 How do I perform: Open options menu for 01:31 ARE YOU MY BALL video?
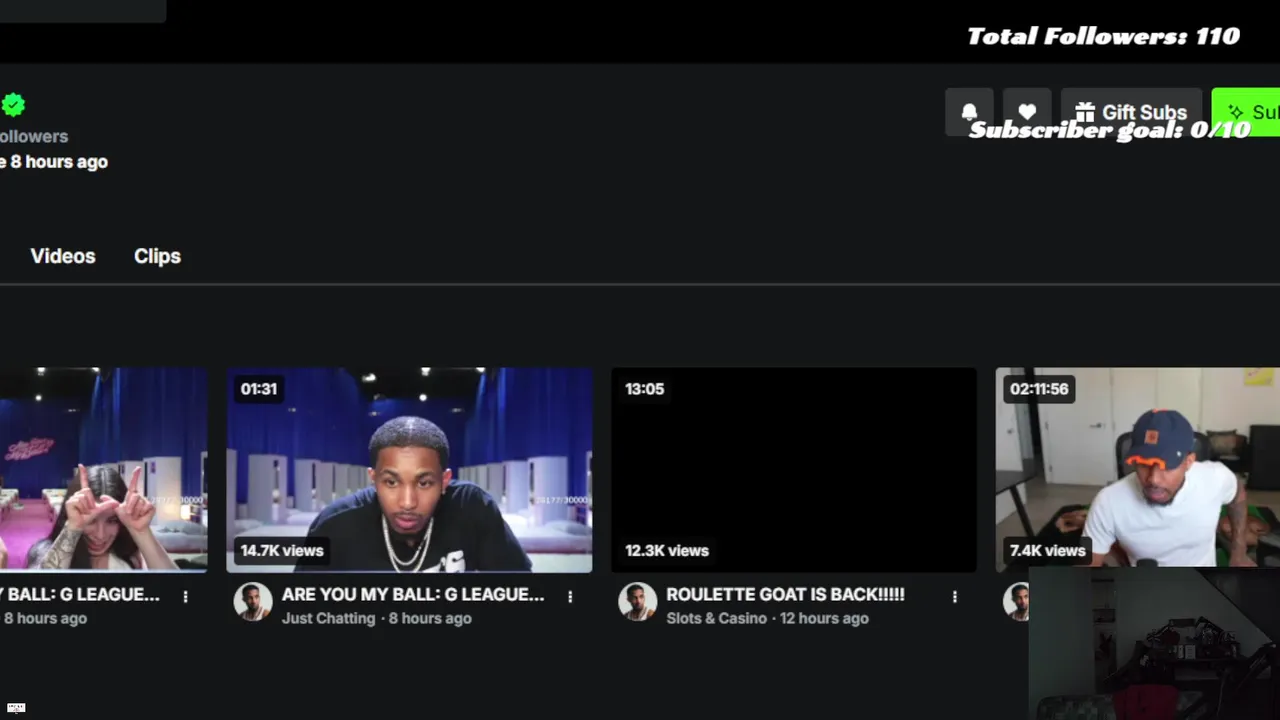click(x=570, y=596)
